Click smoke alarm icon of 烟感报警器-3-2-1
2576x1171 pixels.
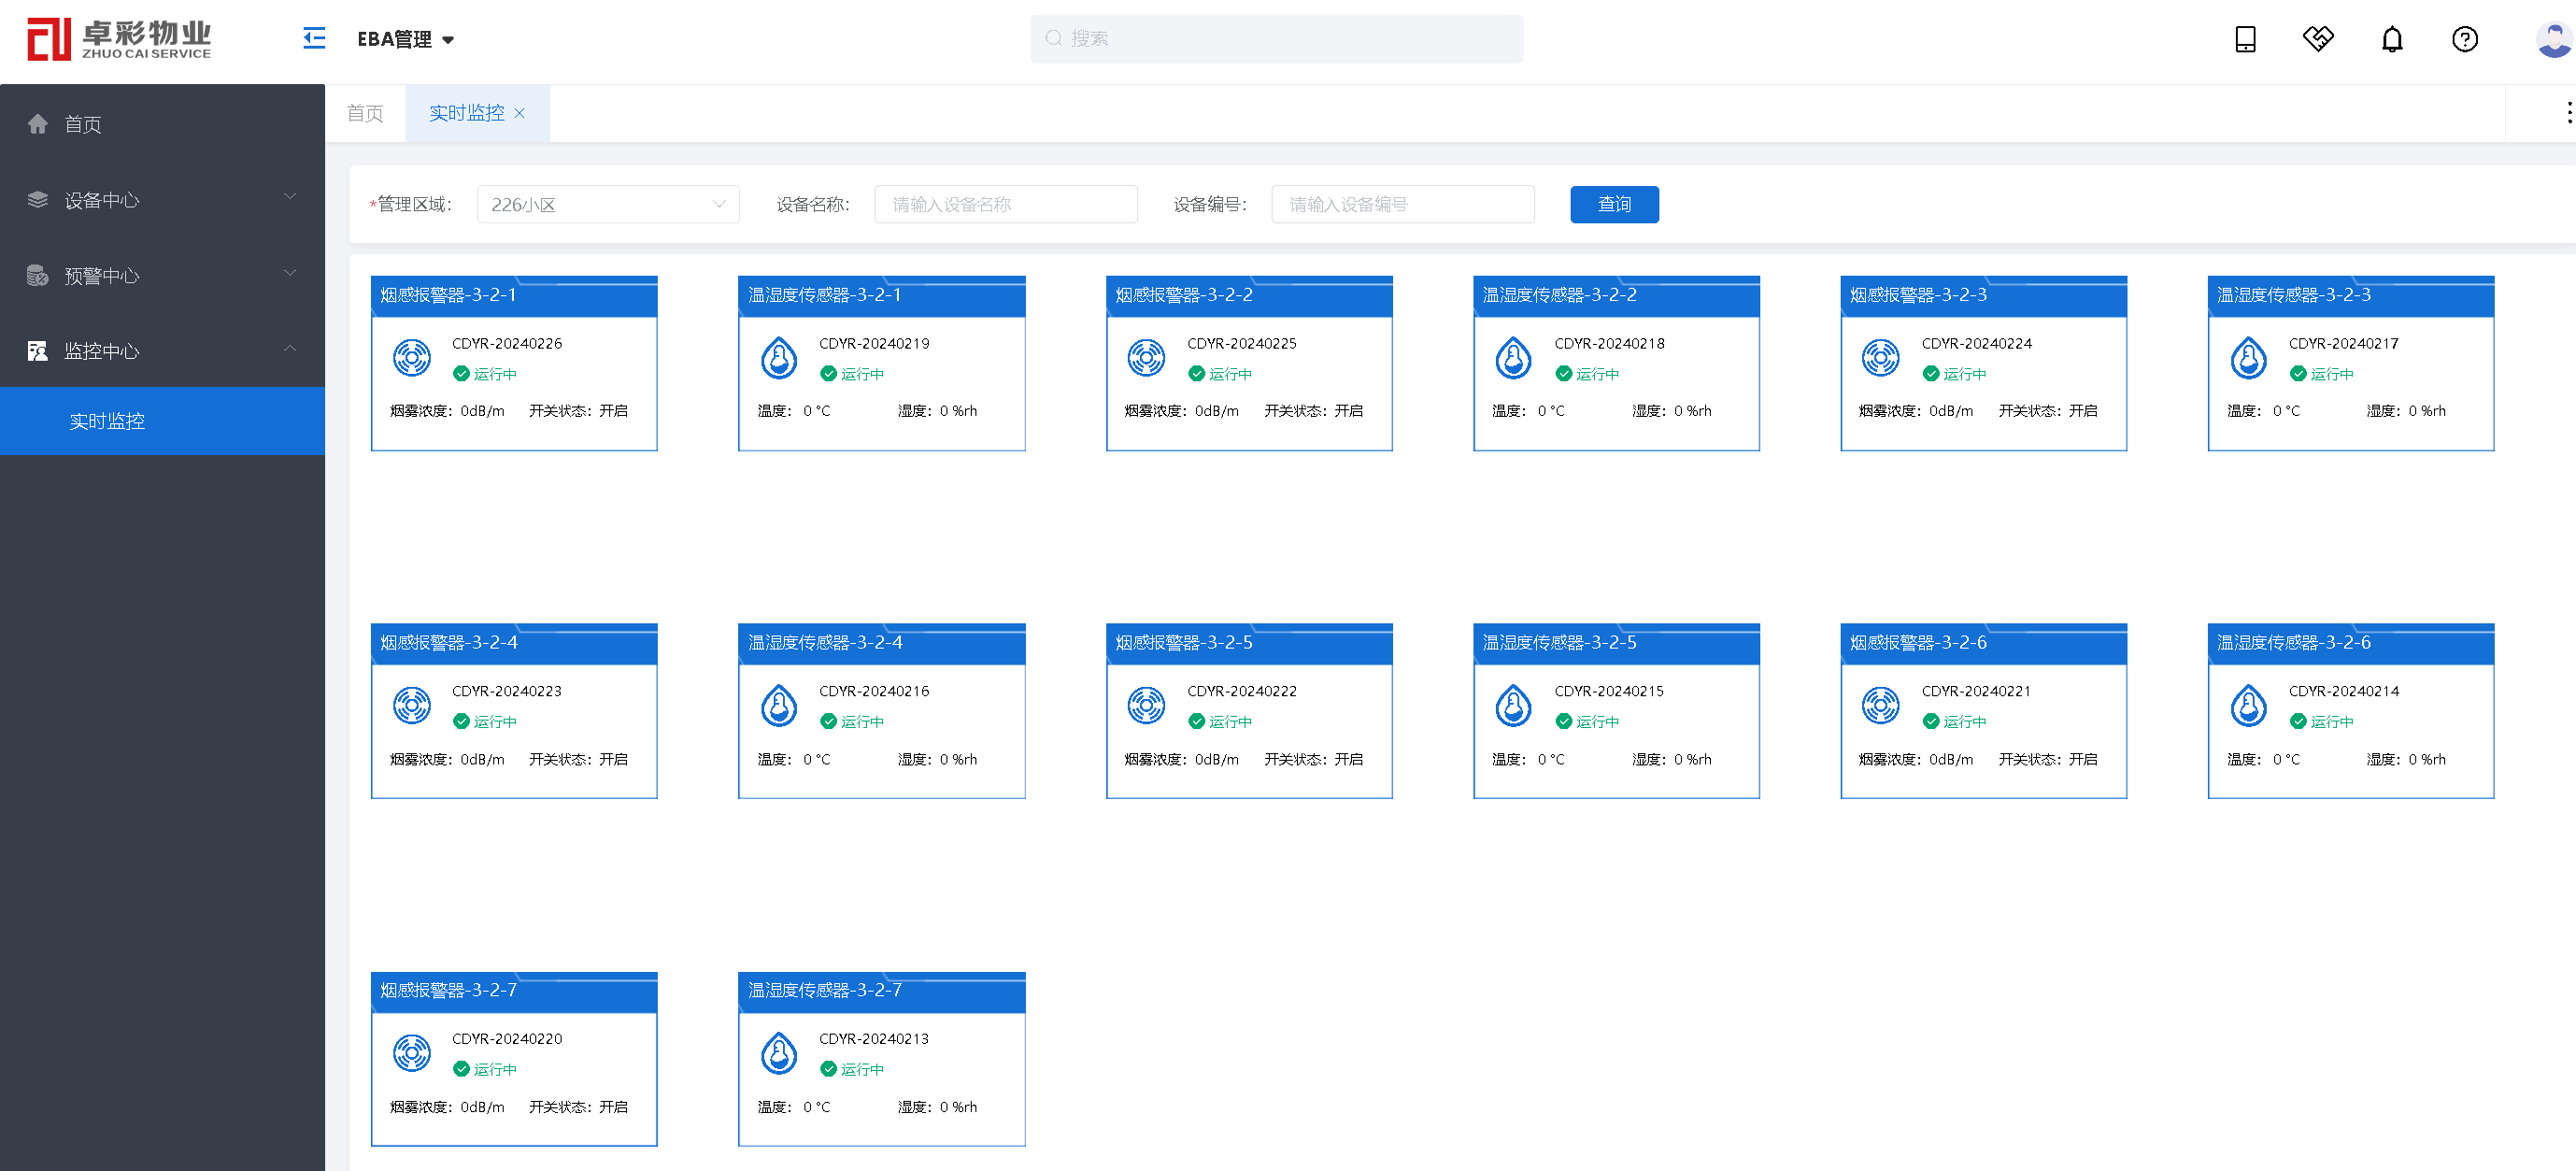tap(412, 357)
